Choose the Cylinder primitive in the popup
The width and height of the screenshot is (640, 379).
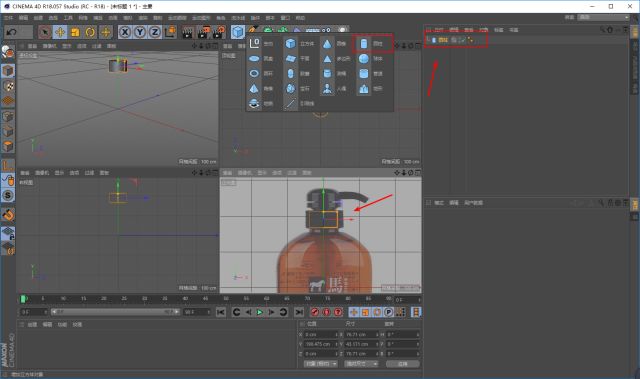(364, 43)
